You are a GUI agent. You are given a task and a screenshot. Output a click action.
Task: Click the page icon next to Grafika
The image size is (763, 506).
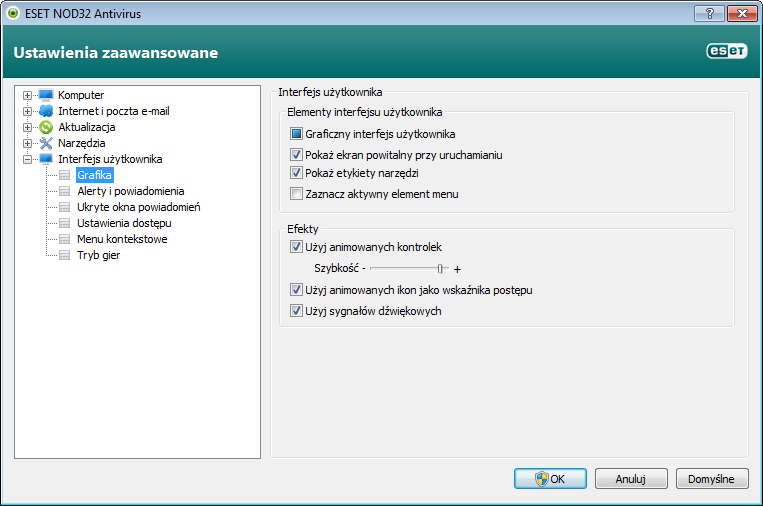click(x=64, y=175)
